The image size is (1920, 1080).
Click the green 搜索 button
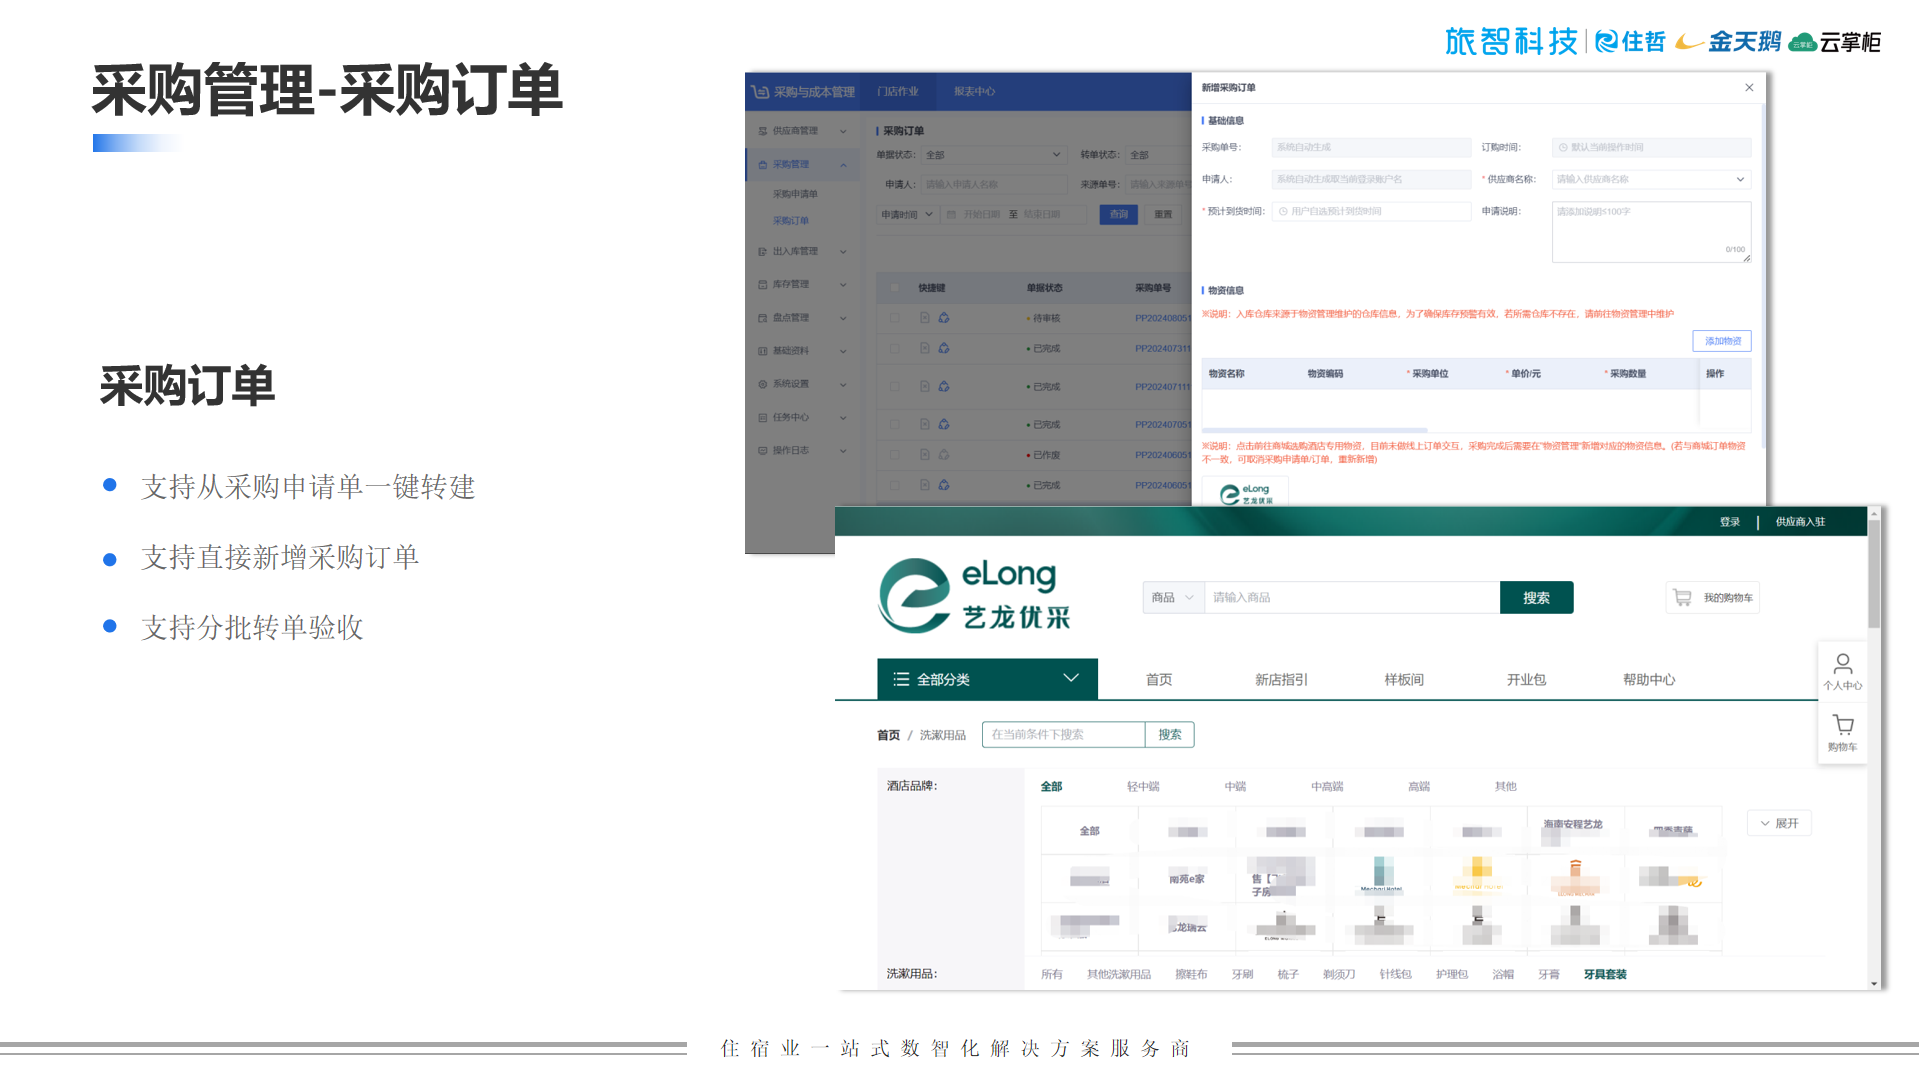(x=1535, y=597)
